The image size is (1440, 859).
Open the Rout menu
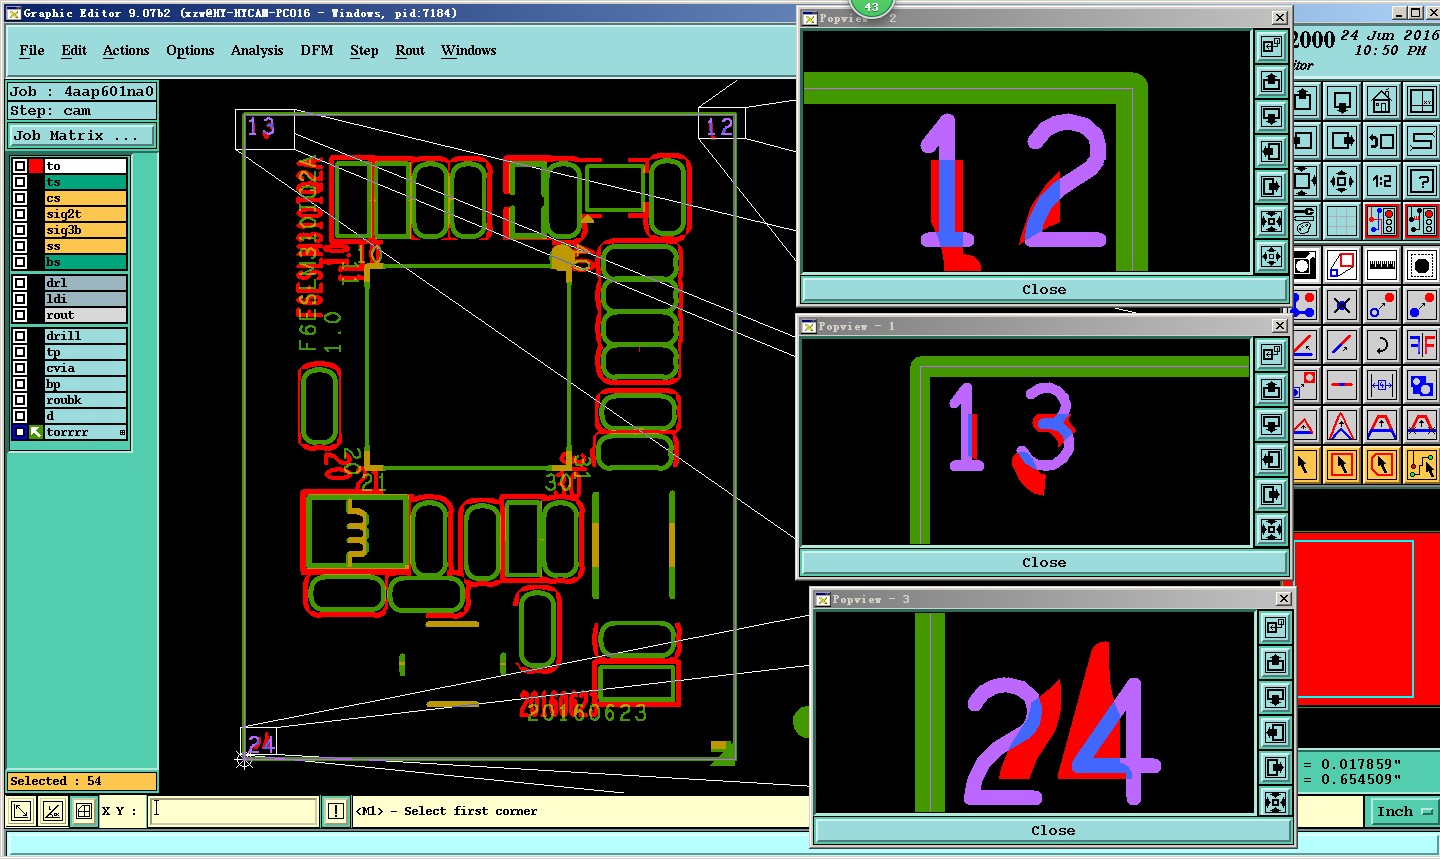click(x=410, y=50)
